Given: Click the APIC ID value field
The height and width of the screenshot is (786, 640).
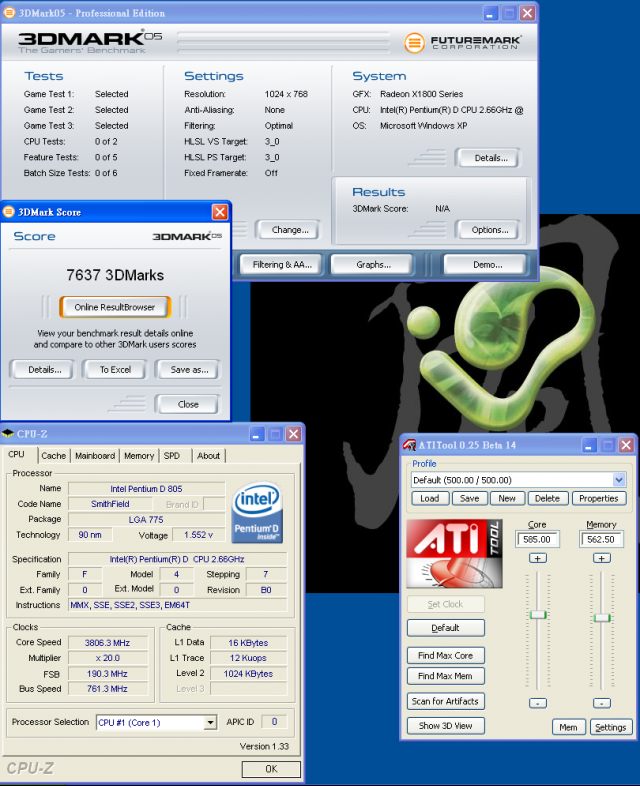Looking at the screenshot, I should (x=274, y=722).
